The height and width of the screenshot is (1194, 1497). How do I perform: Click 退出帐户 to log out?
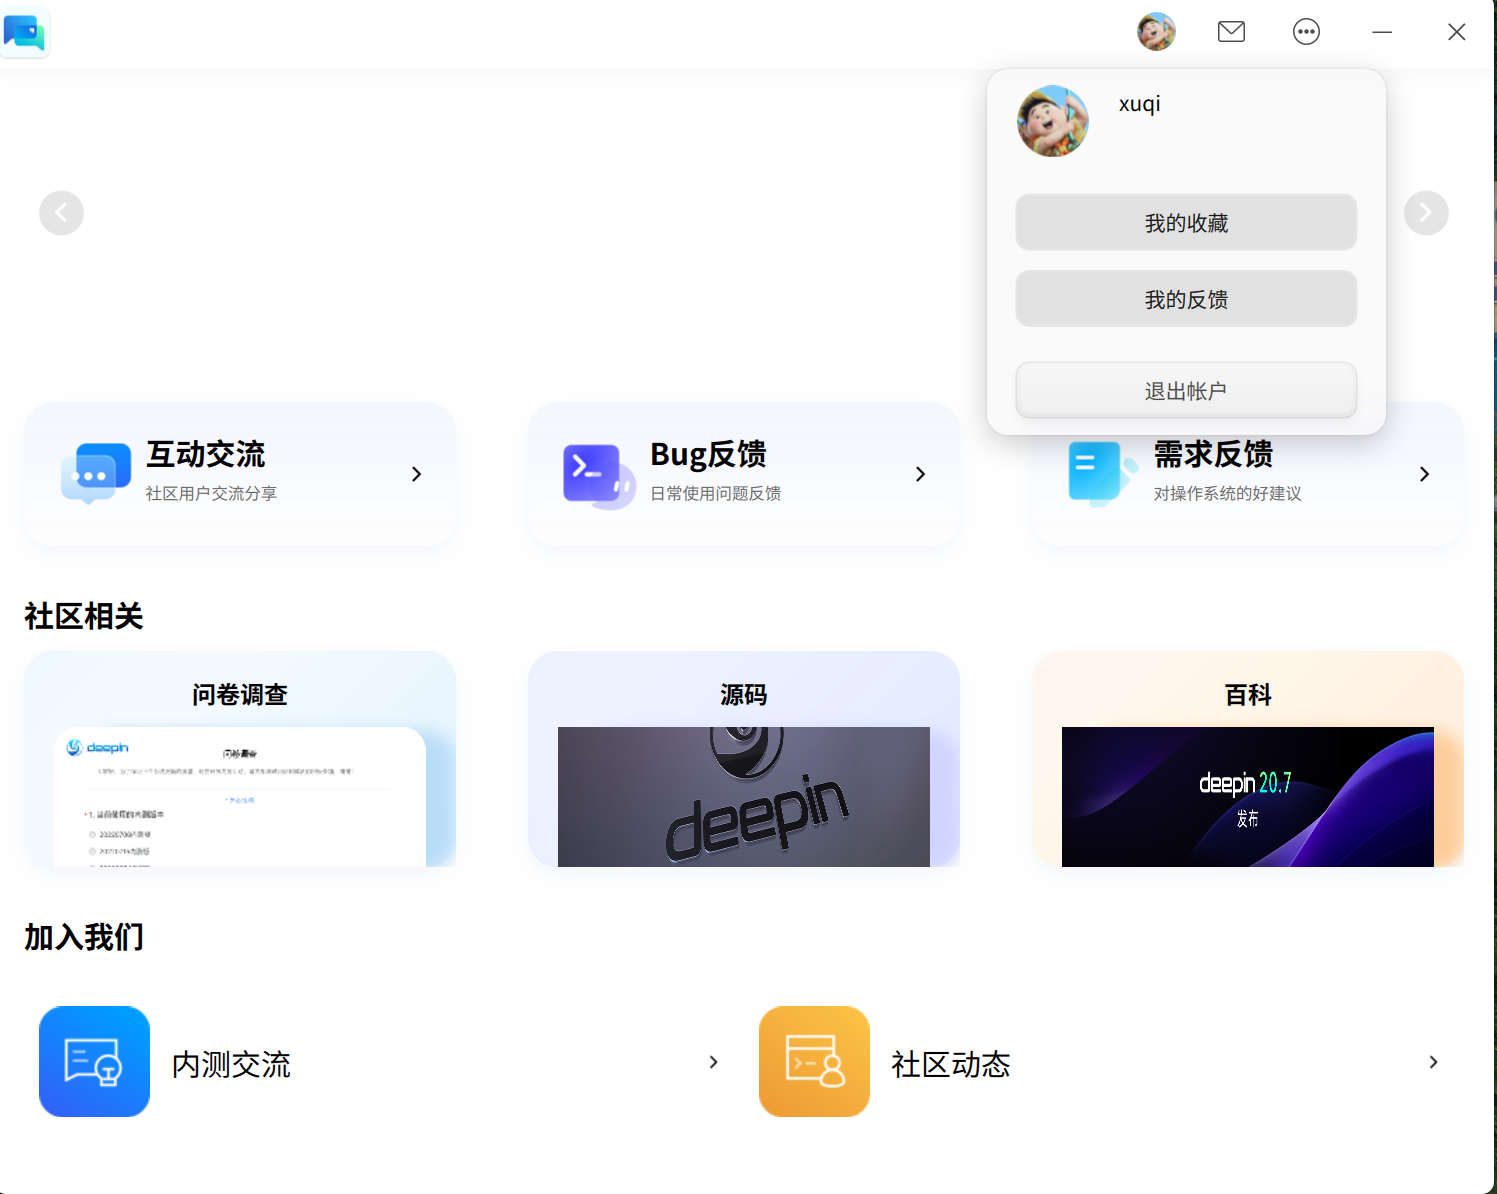click(x=1186, y=390)
